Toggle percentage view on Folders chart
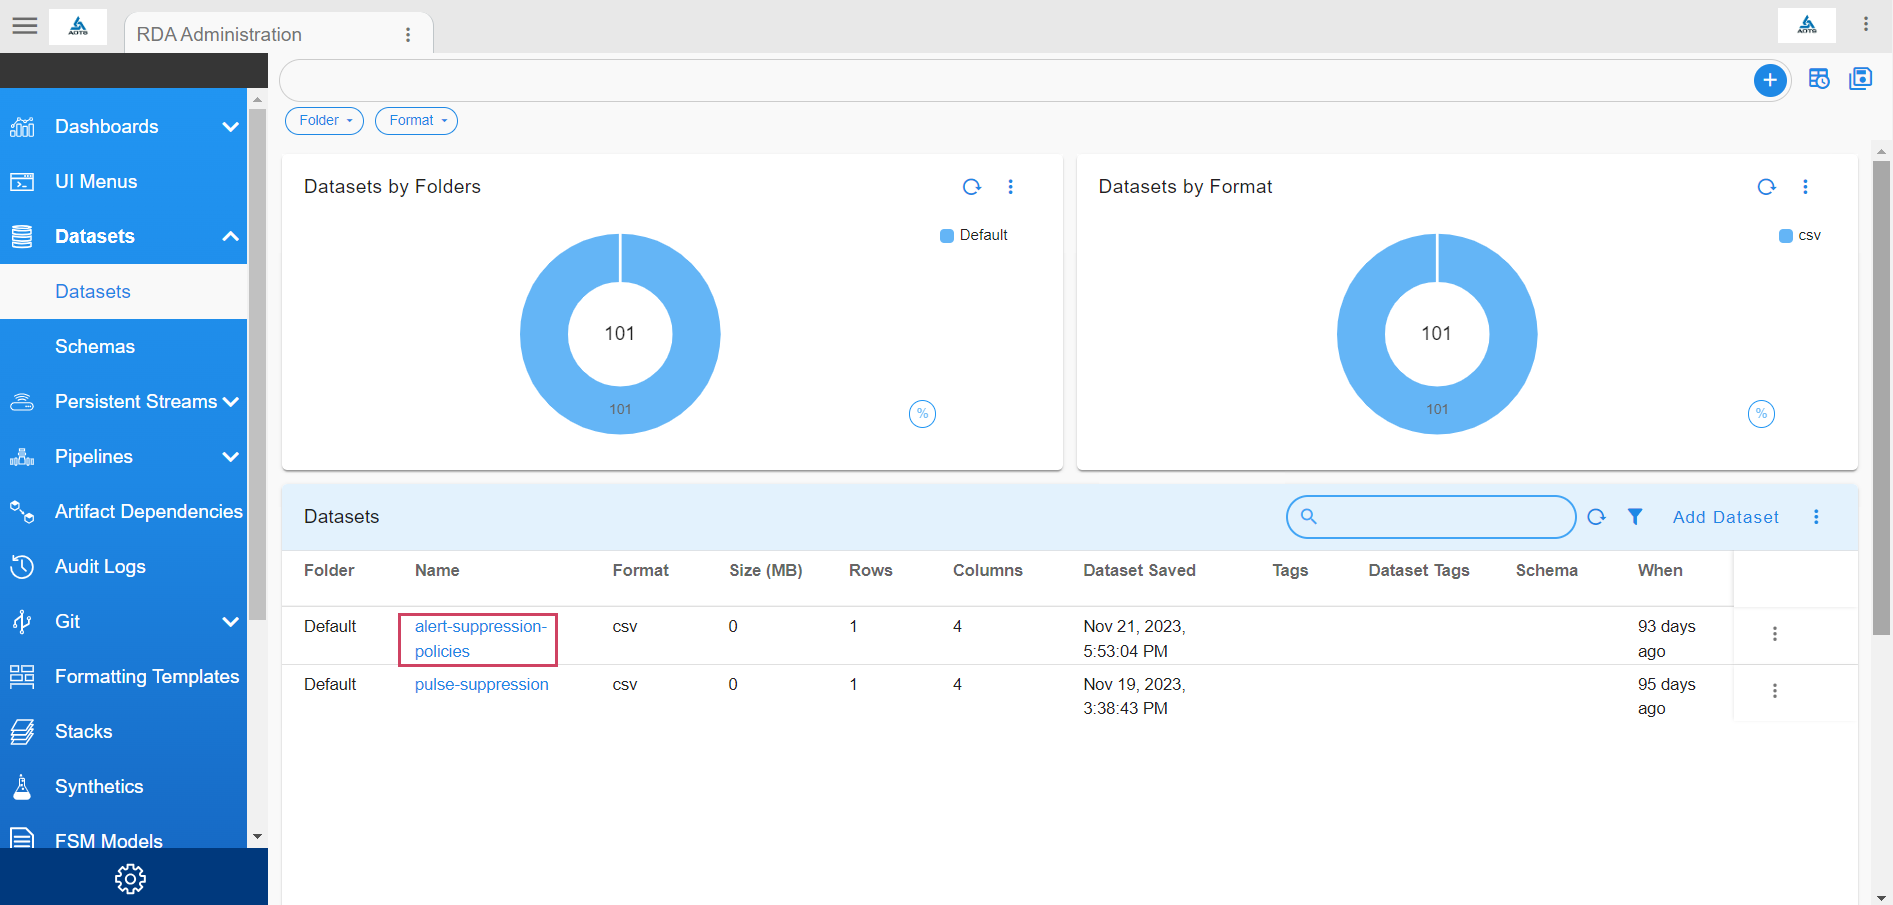This screenshot has height=905, width=1893. [922, 414]
